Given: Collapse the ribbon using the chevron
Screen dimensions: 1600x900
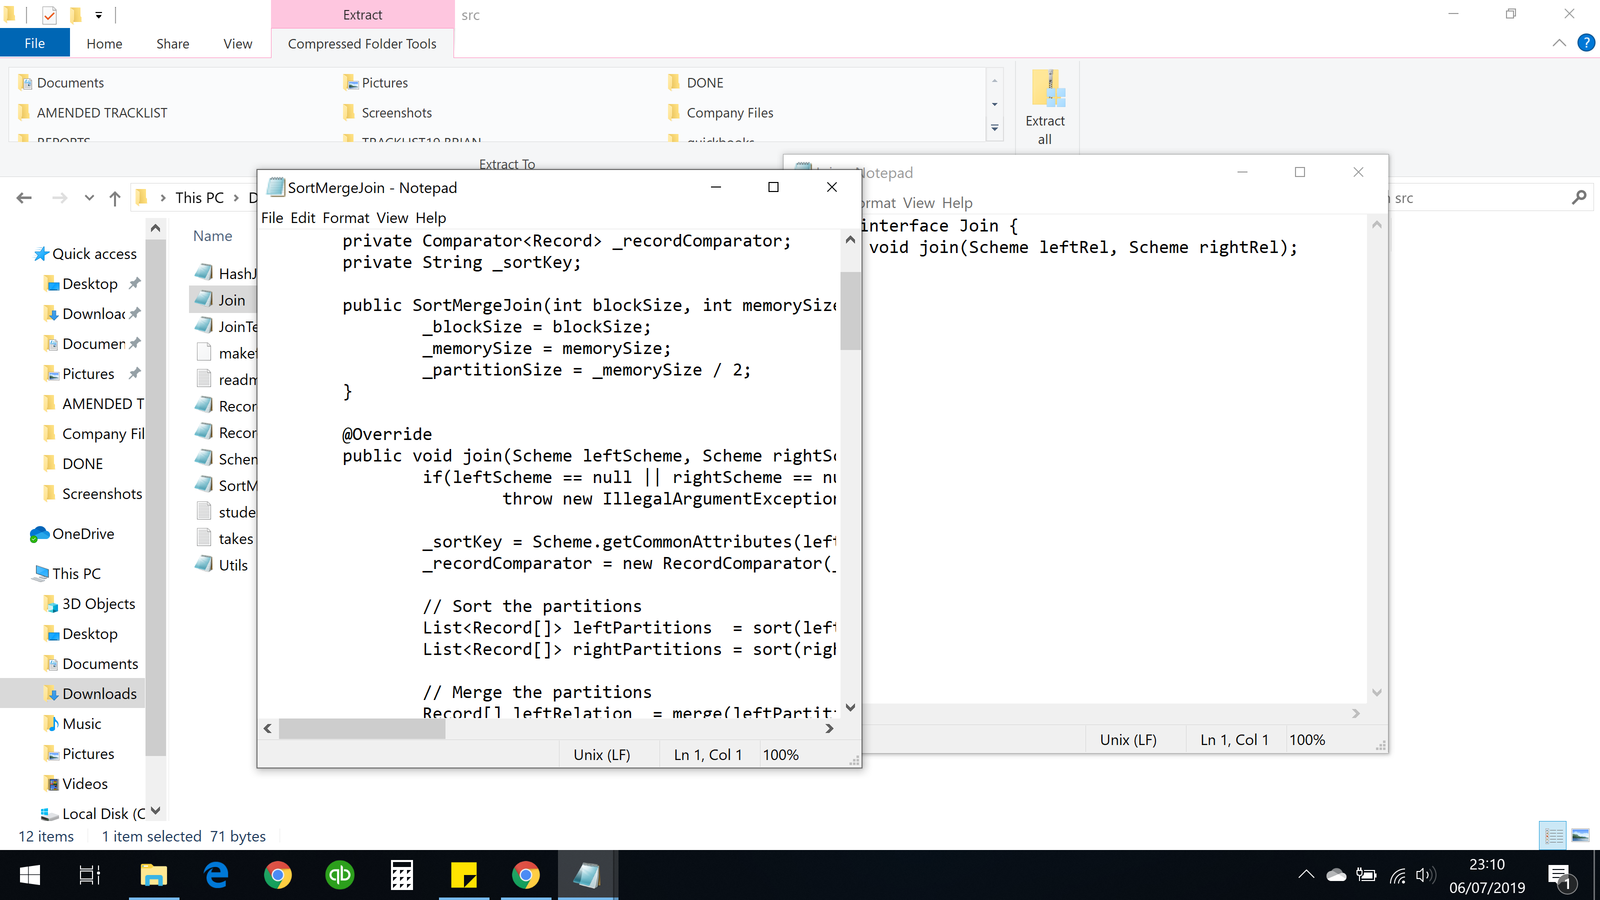Looking at the screenshot, I should pos(1559,43).
